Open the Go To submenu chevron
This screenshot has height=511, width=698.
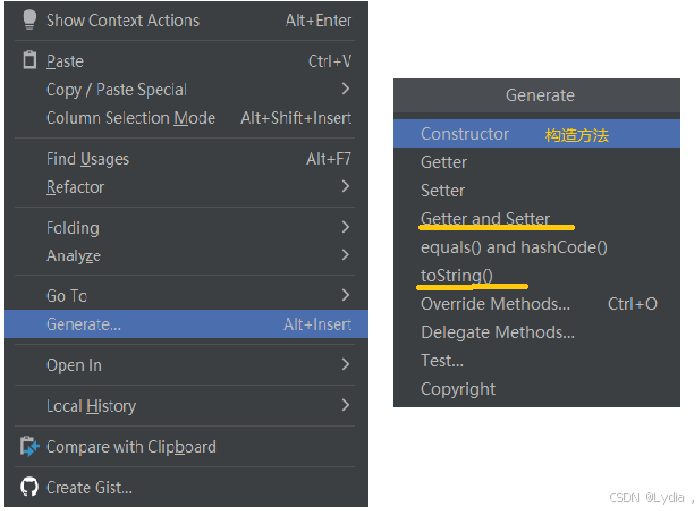coord(345,295)
